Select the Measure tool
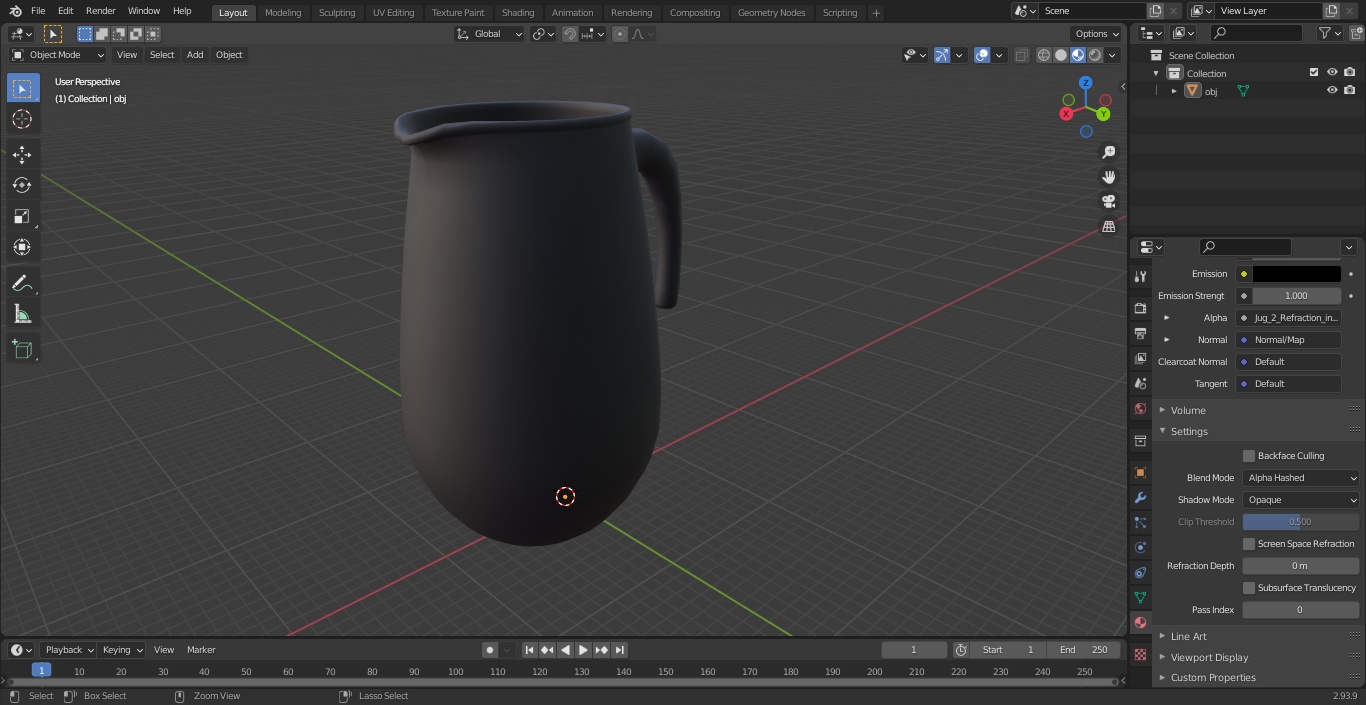 click(22, 315)
